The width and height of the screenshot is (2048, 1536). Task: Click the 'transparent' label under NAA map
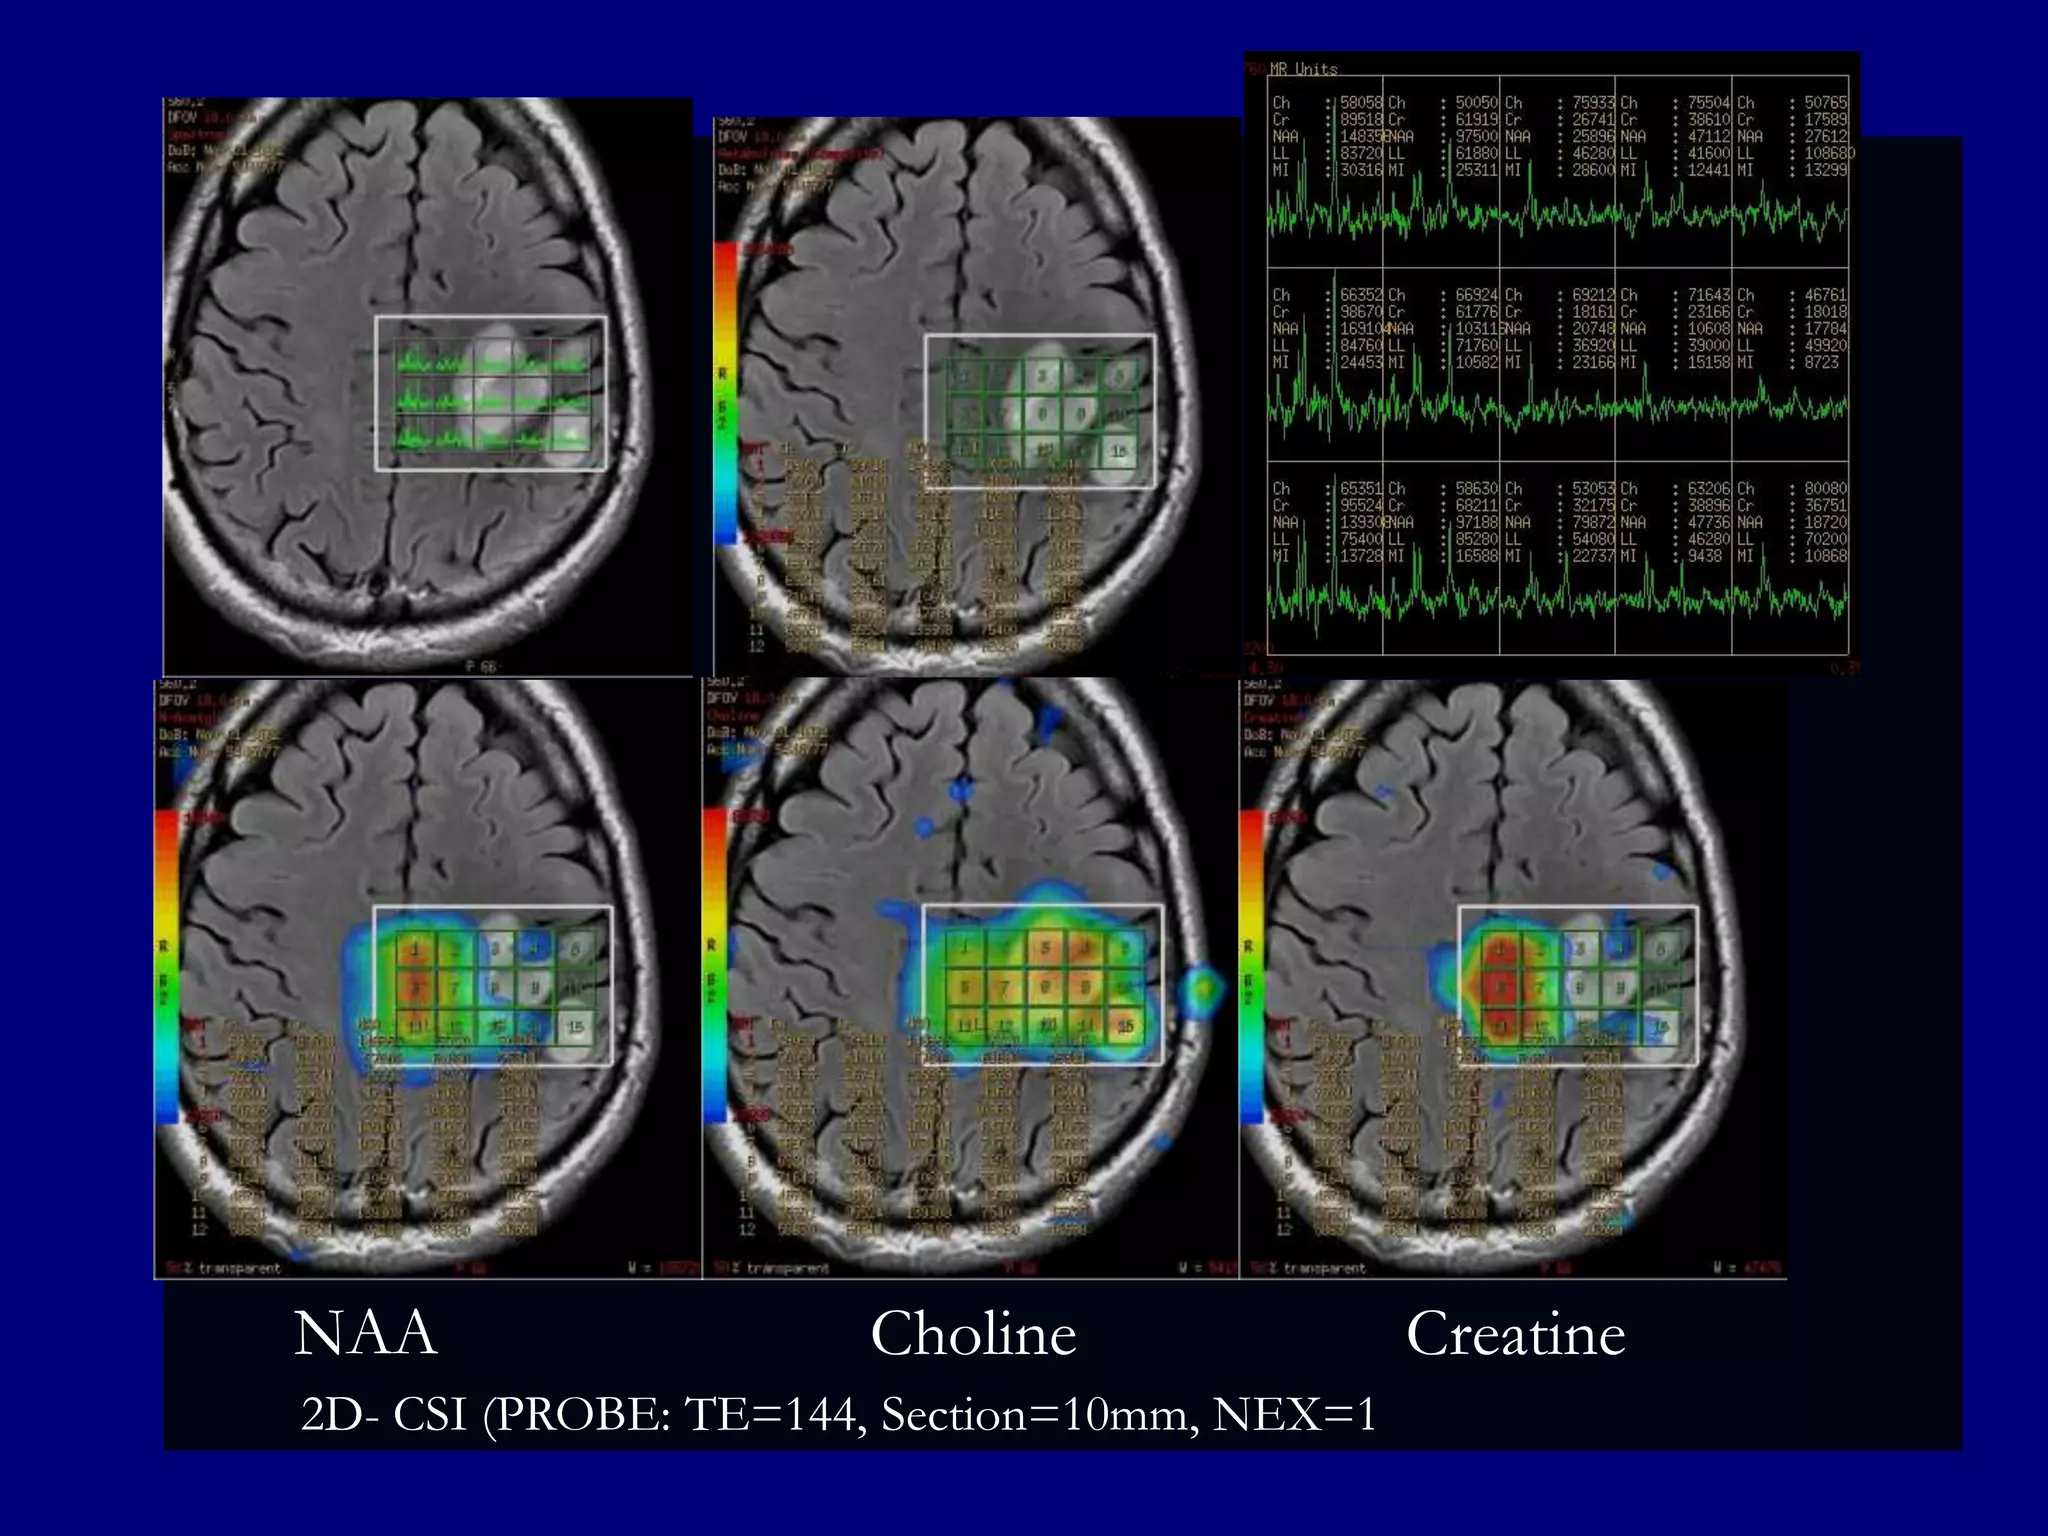click(x=238, y=1268)
